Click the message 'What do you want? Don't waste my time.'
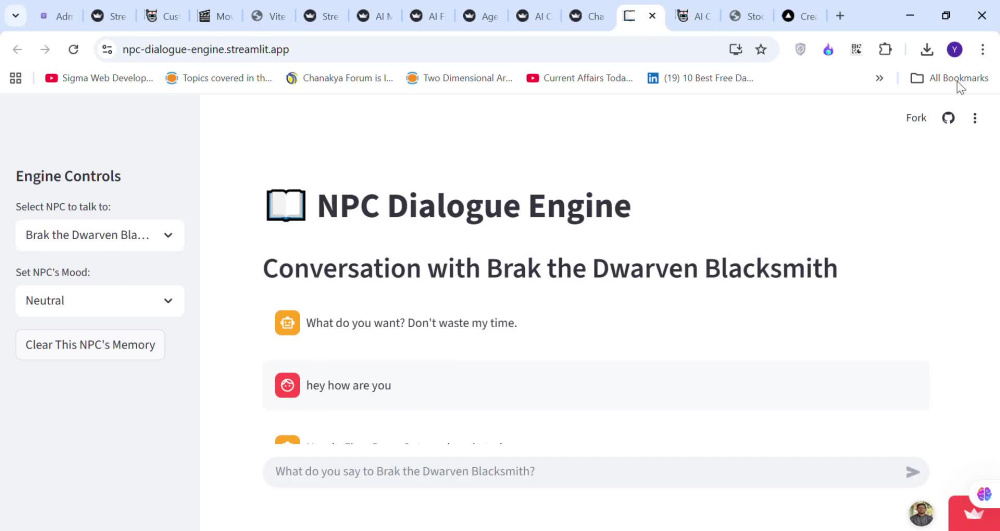 click(x=411, y=323)
